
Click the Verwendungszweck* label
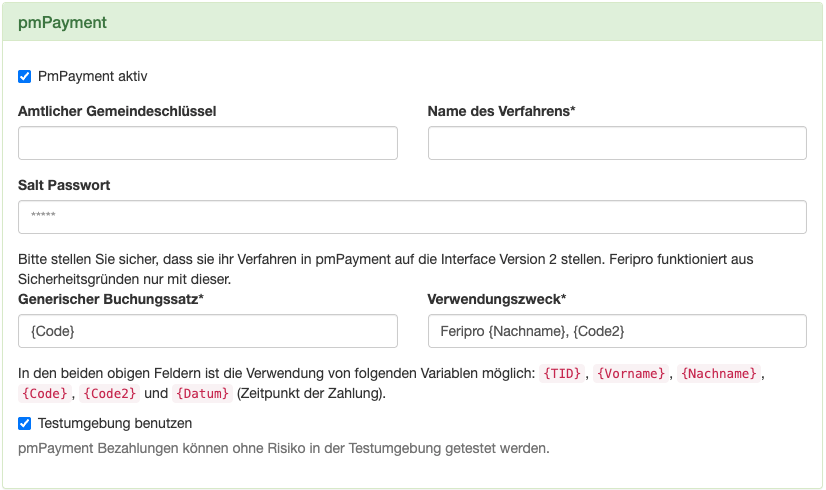pos(497,299)
